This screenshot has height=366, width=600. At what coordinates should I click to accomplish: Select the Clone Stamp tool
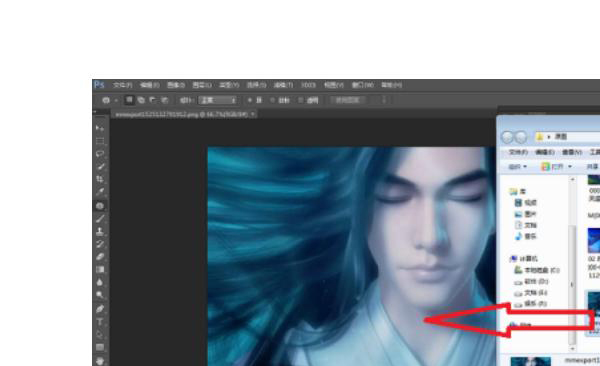click(x=100, y=231)
